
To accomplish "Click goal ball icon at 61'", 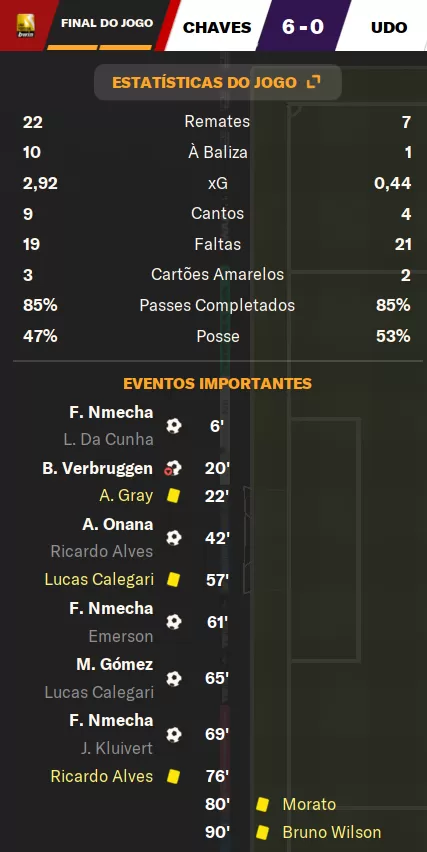I will (173, 622).
